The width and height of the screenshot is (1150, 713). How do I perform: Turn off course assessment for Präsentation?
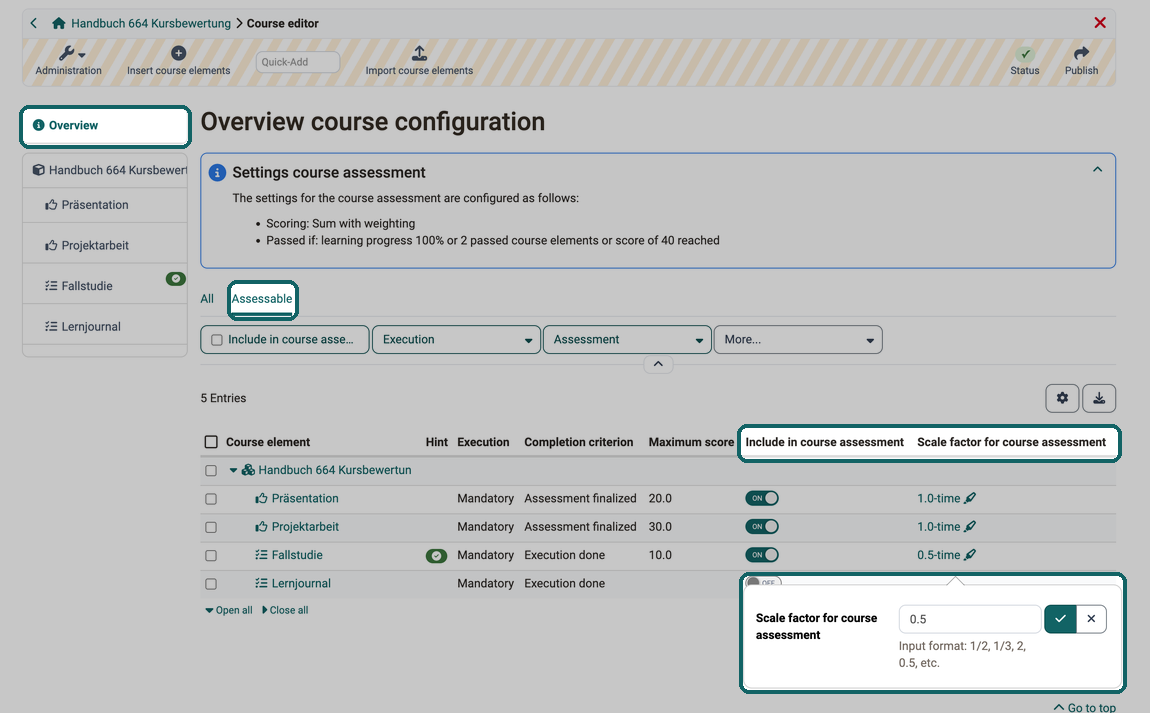pos(762,498)
